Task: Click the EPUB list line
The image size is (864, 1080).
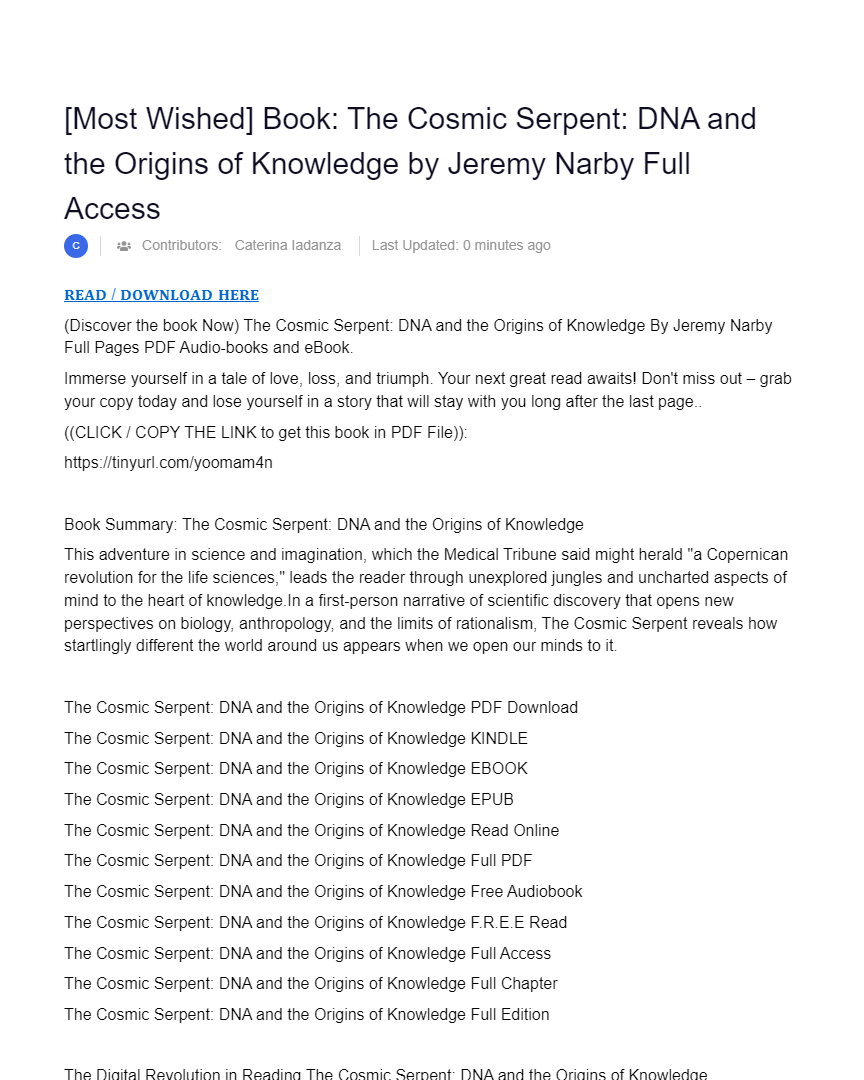Action: [288, 800]
